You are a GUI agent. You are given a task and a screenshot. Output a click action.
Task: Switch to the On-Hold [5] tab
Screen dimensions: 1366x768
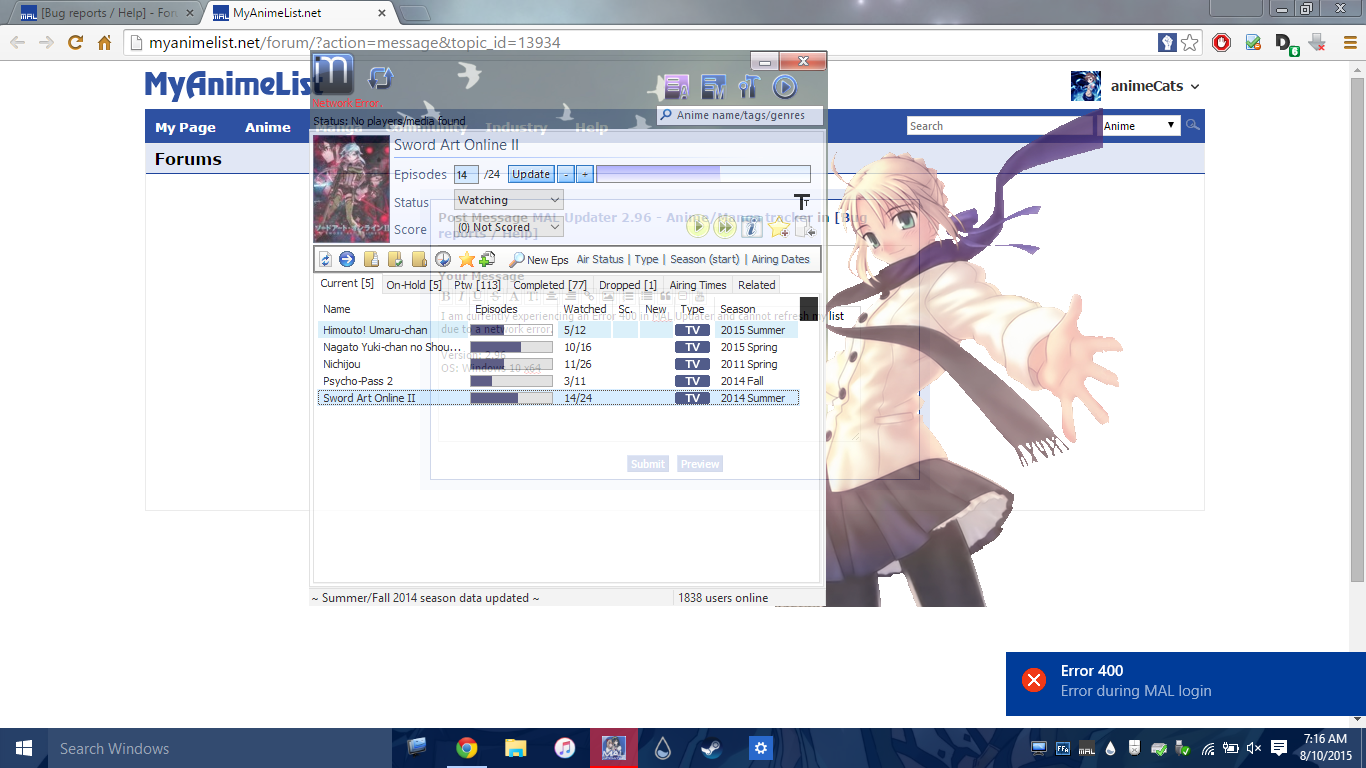[413, 285]
